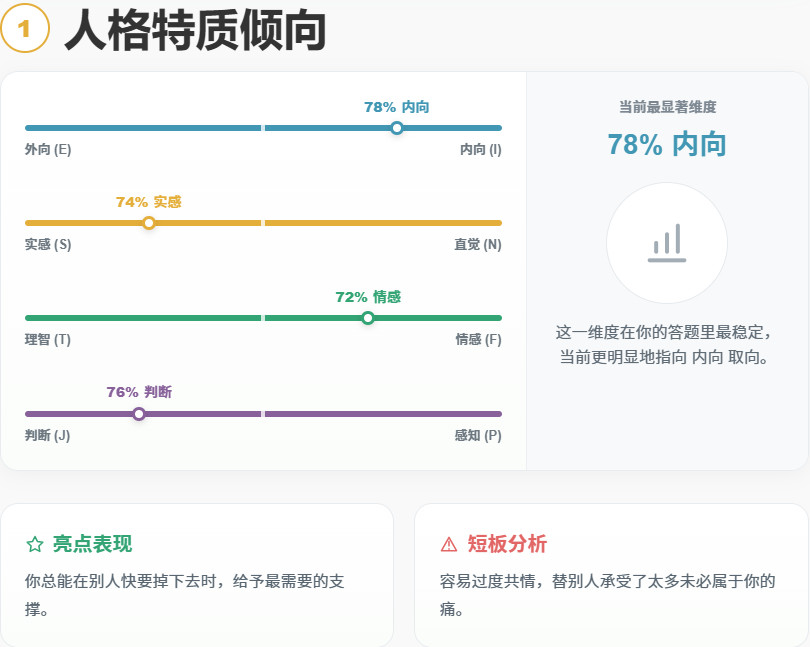Click the 72% 情感 slider marker

pyautogui.click(x=367, y=317)
